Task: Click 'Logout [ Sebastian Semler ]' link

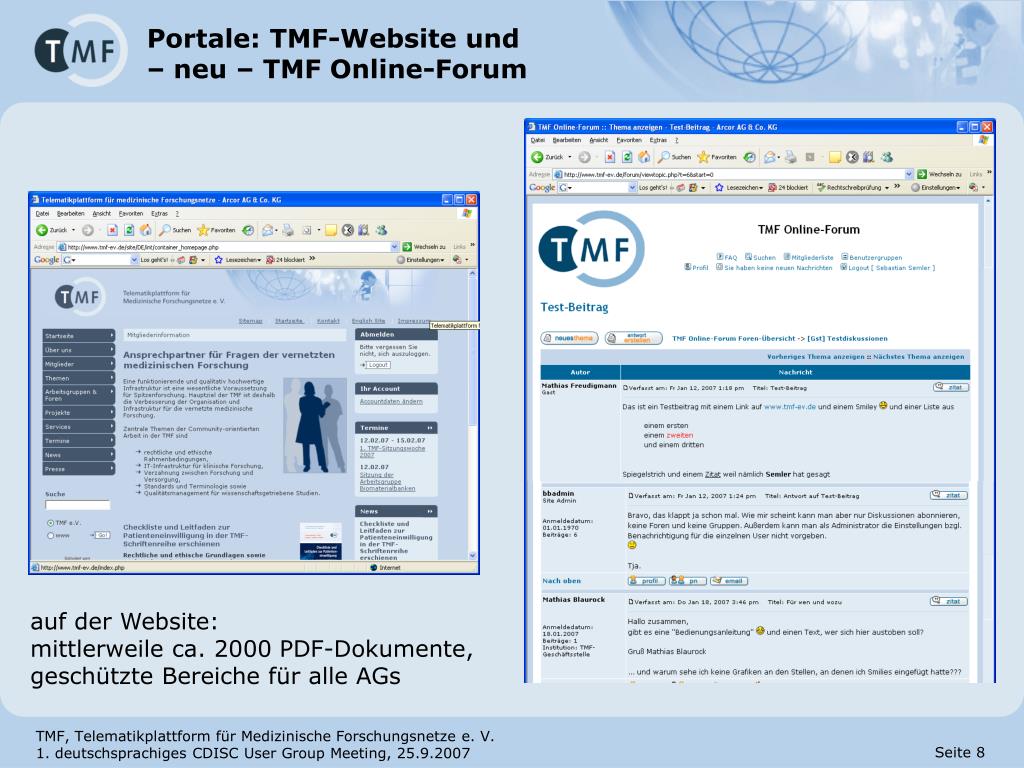Action: 888,268
